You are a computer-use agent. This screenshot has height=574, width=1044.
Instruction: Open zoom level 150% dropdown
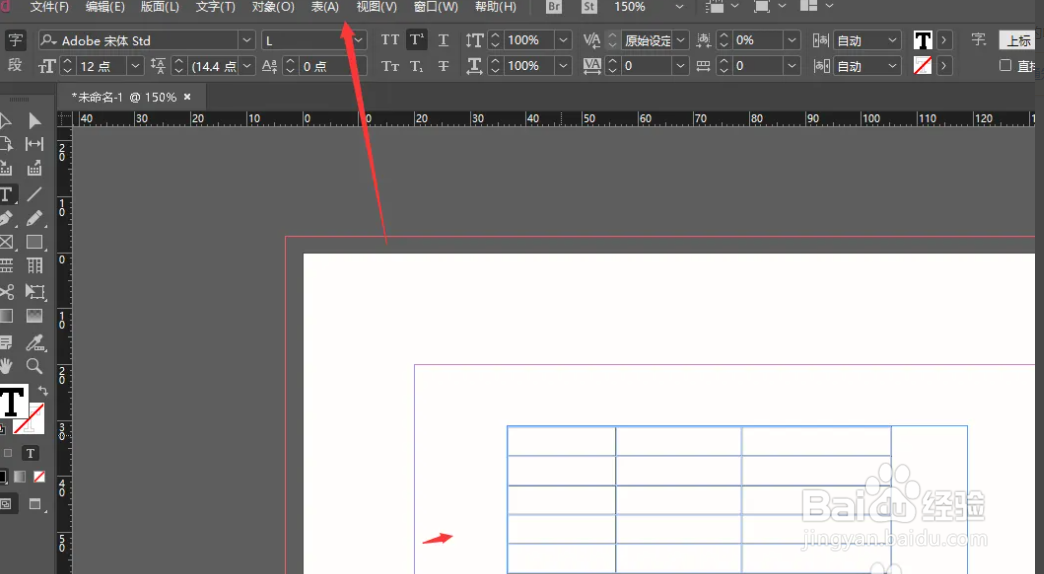[679, 7]
